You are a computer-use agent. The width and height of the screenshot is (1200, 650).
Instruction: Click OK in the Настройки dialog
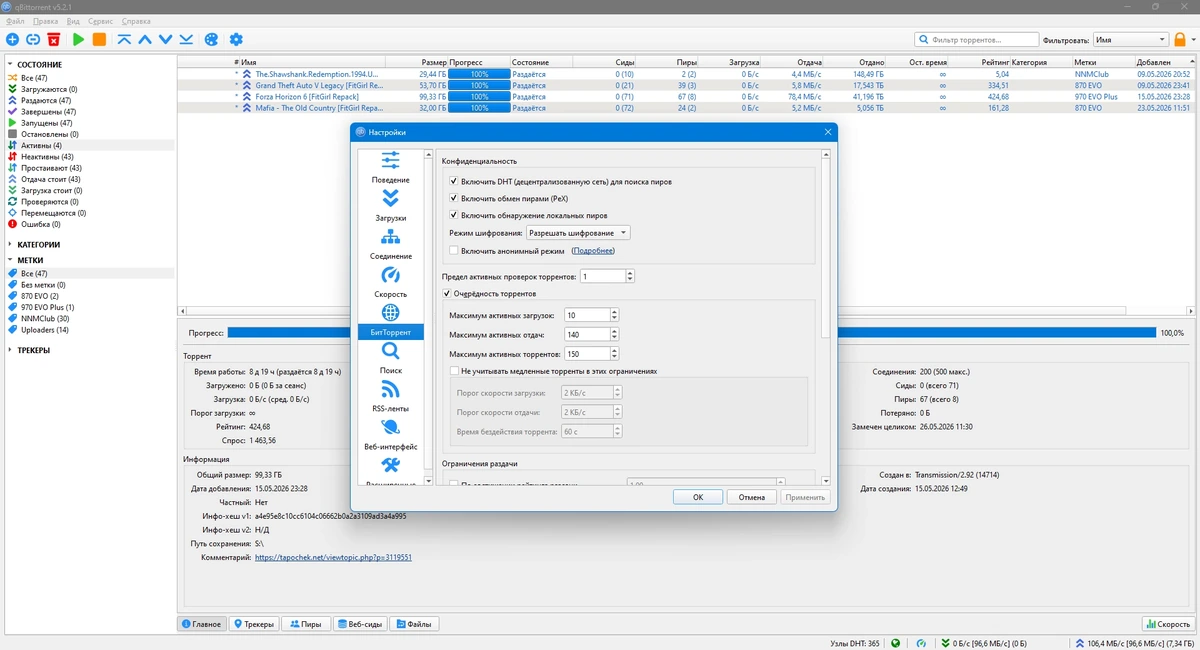(x=698, y=497)
